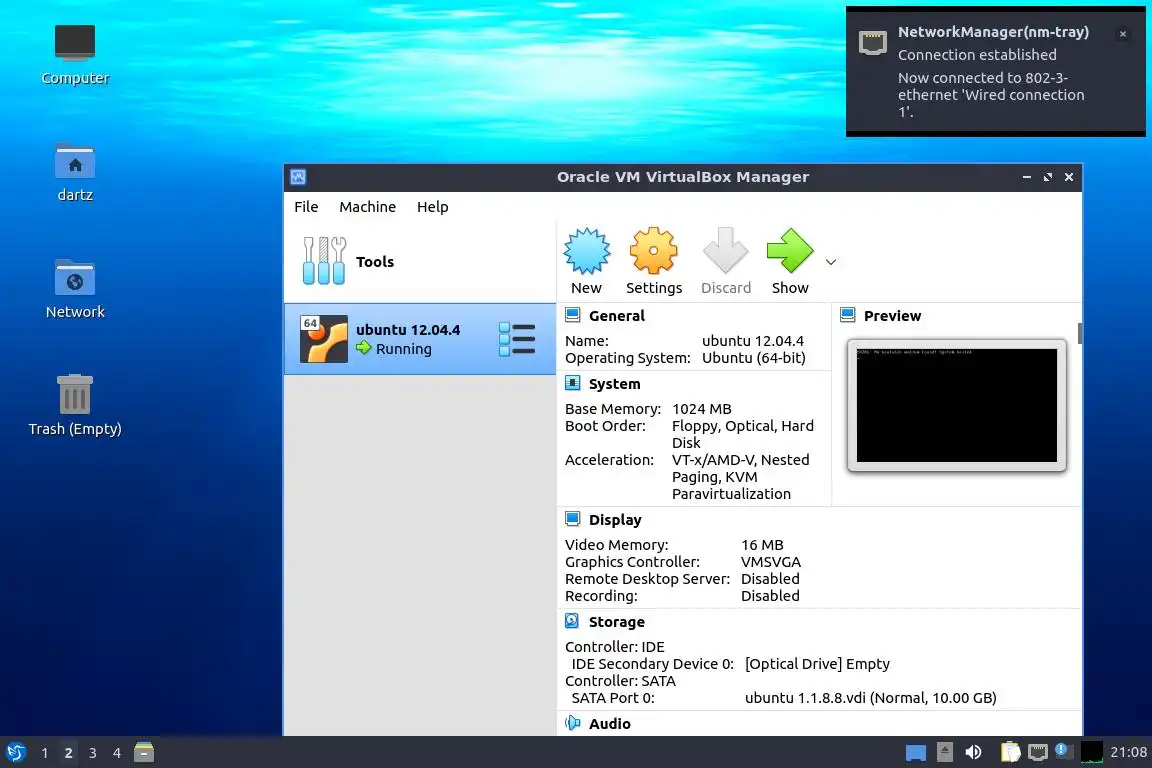Click the details pane vertical scrollbar
1152x768 pixels.
pyautogui.click(x=1079, y=333)
